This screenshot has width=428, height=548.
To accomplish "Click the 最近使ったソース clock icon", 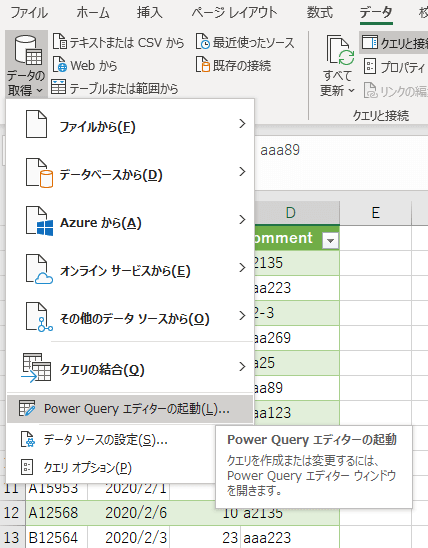I will [203, 42].
